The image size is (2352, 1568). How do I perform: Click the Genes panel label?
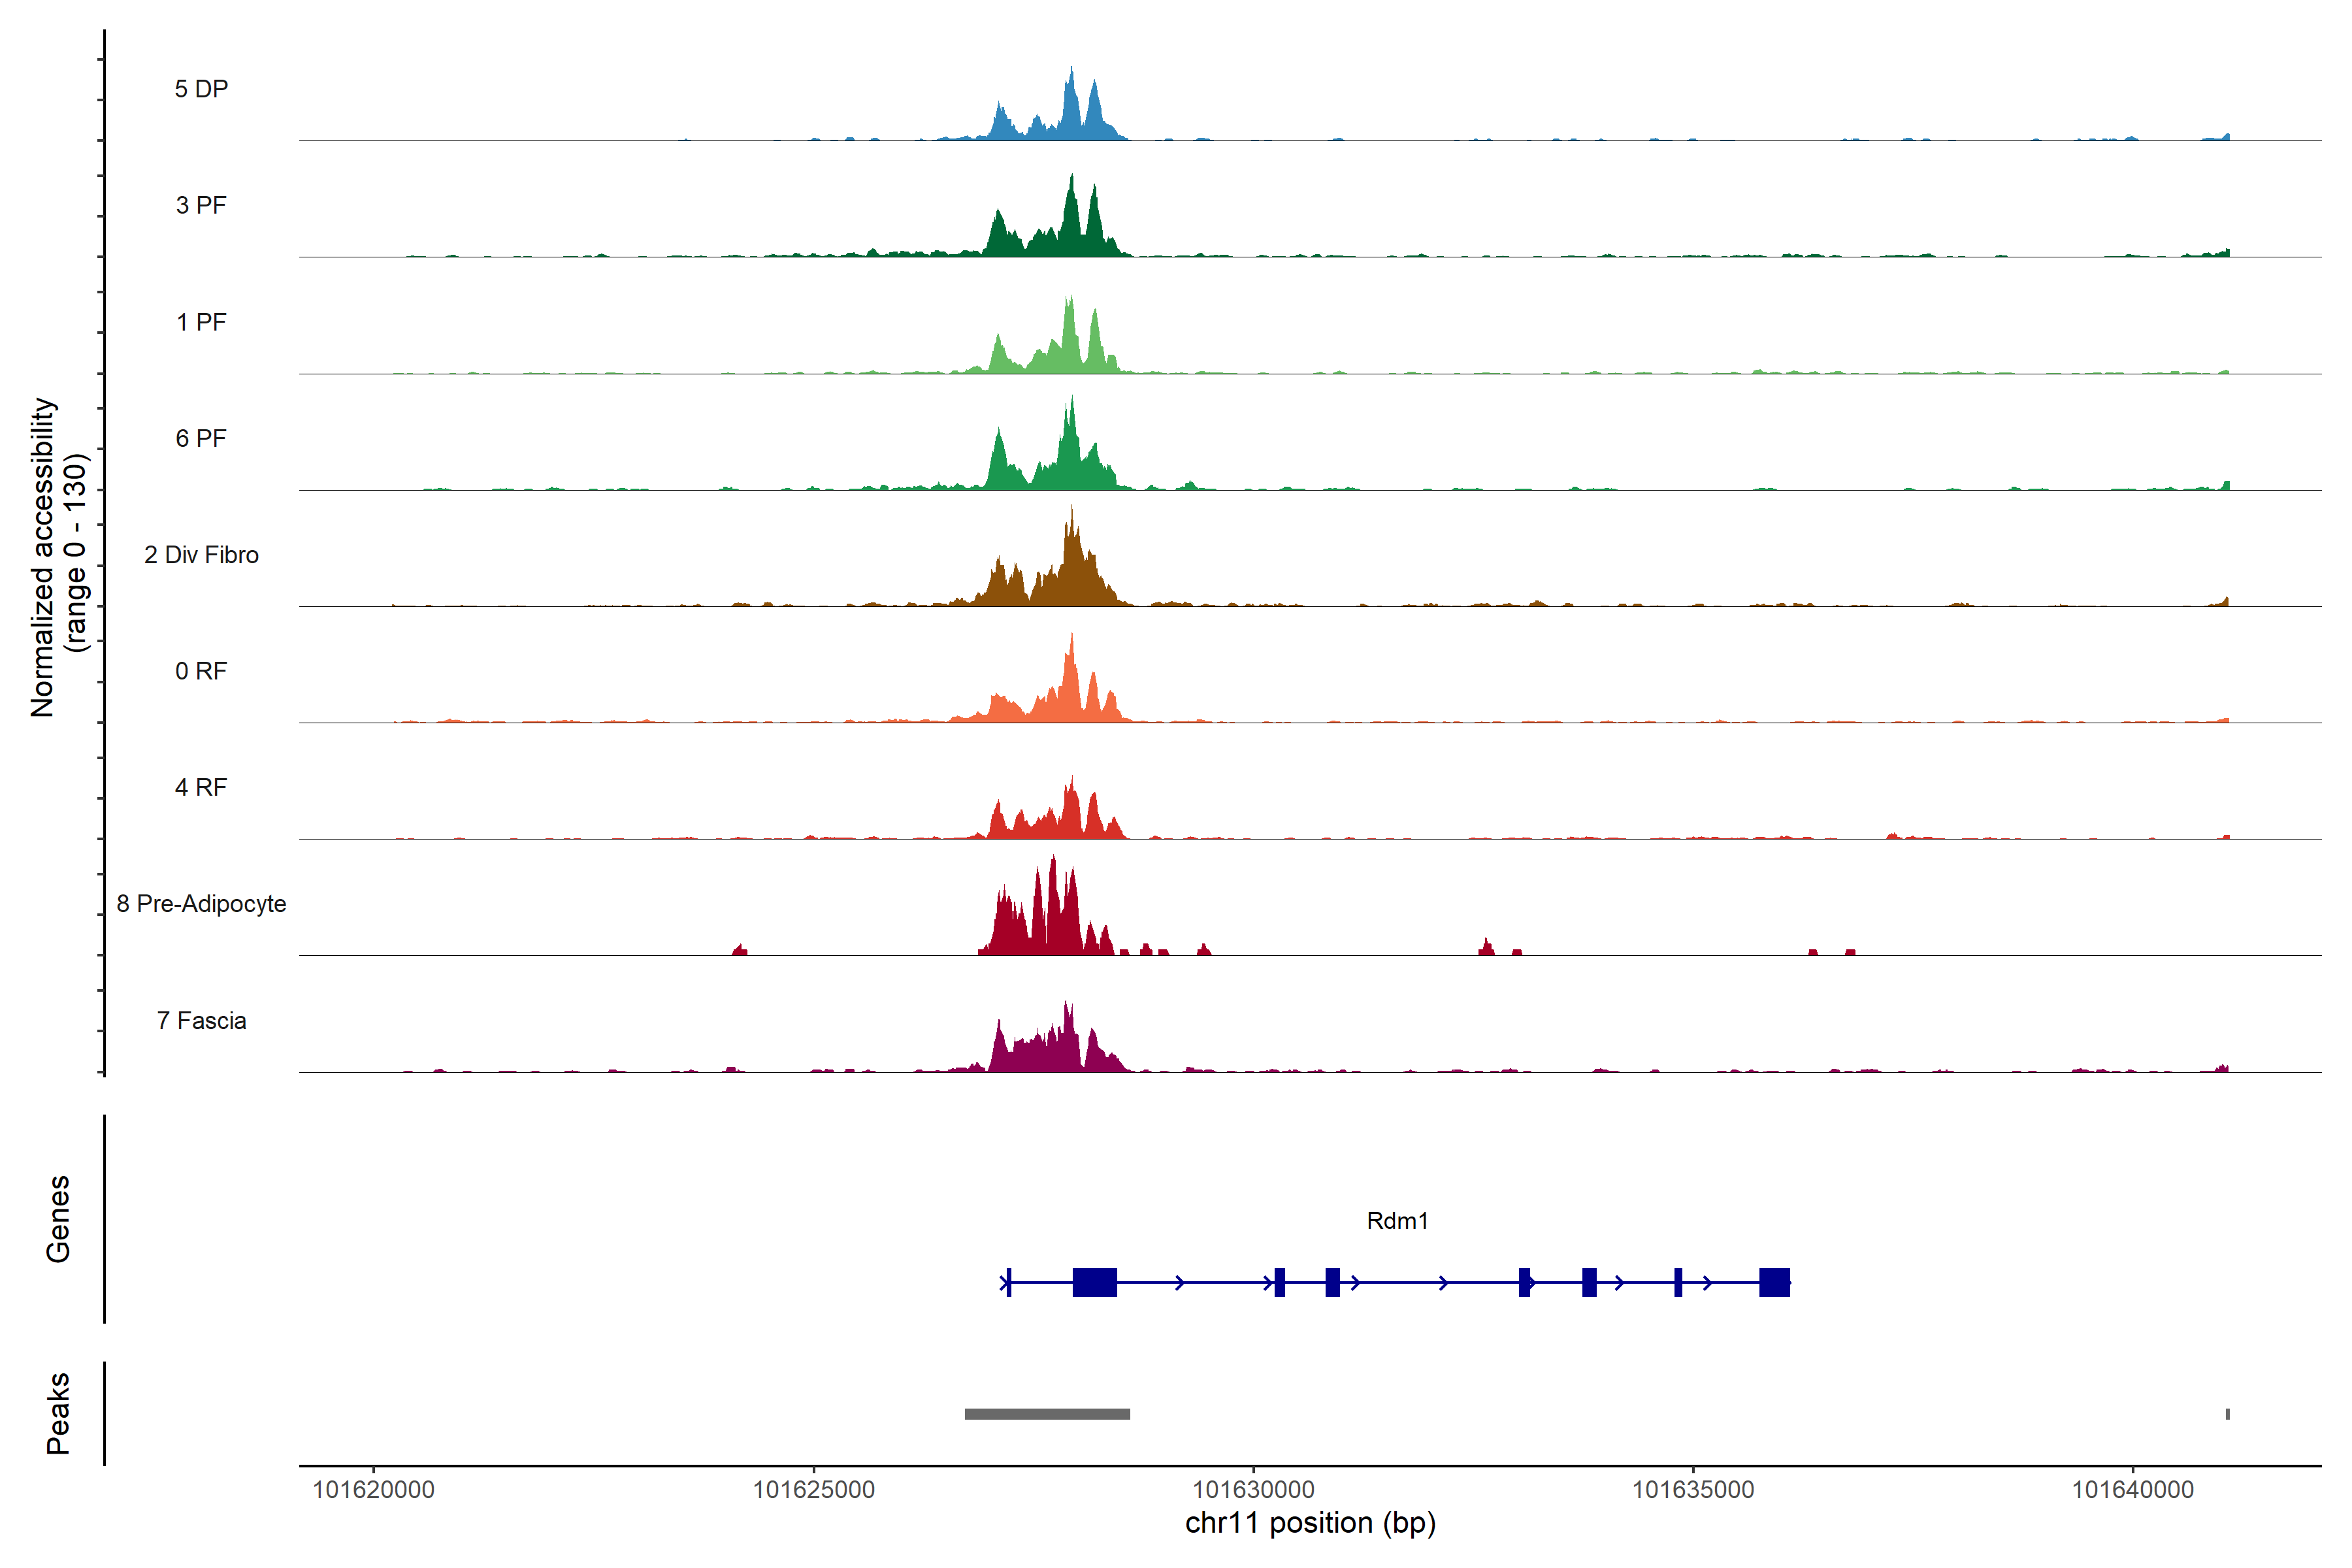click(58, 1218)
